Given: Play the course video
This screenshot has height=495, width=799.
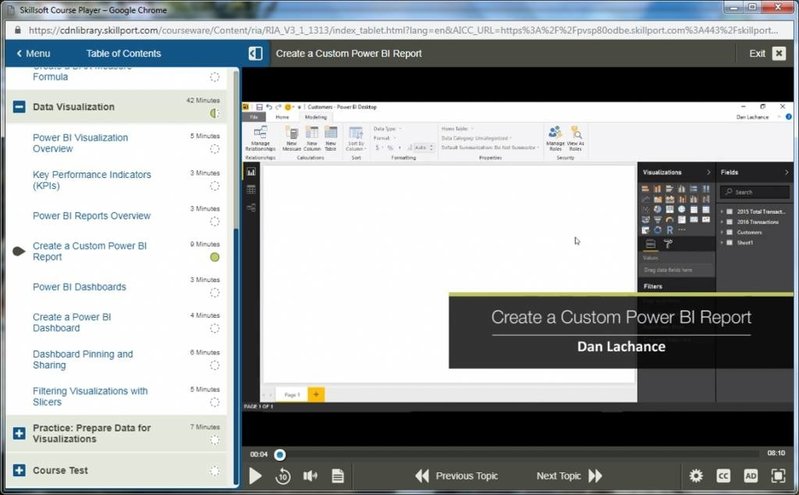Looking at the screenshot, I should 255,476.
